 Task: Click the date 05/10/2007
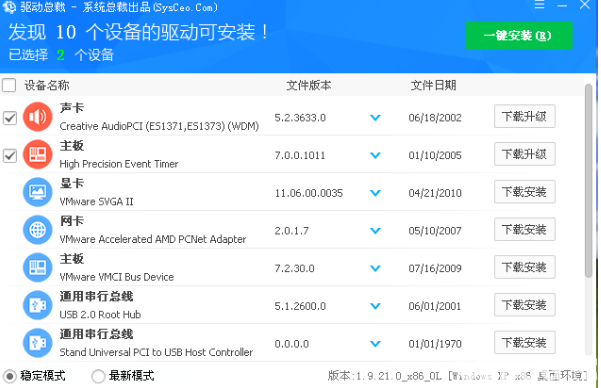tap(435, 231)
